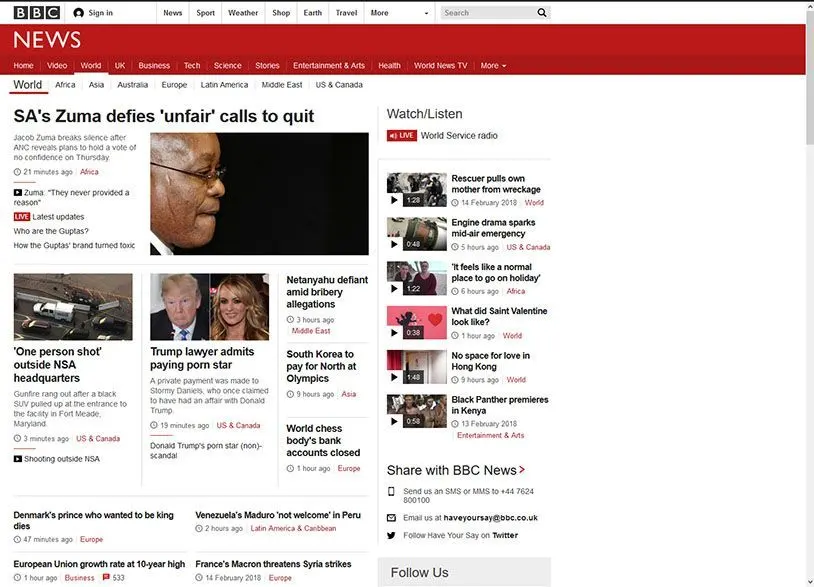The height and width of the screenshot is (587, 814).
Task: Click the comments icon showing 533
Action: pos(106,577)
